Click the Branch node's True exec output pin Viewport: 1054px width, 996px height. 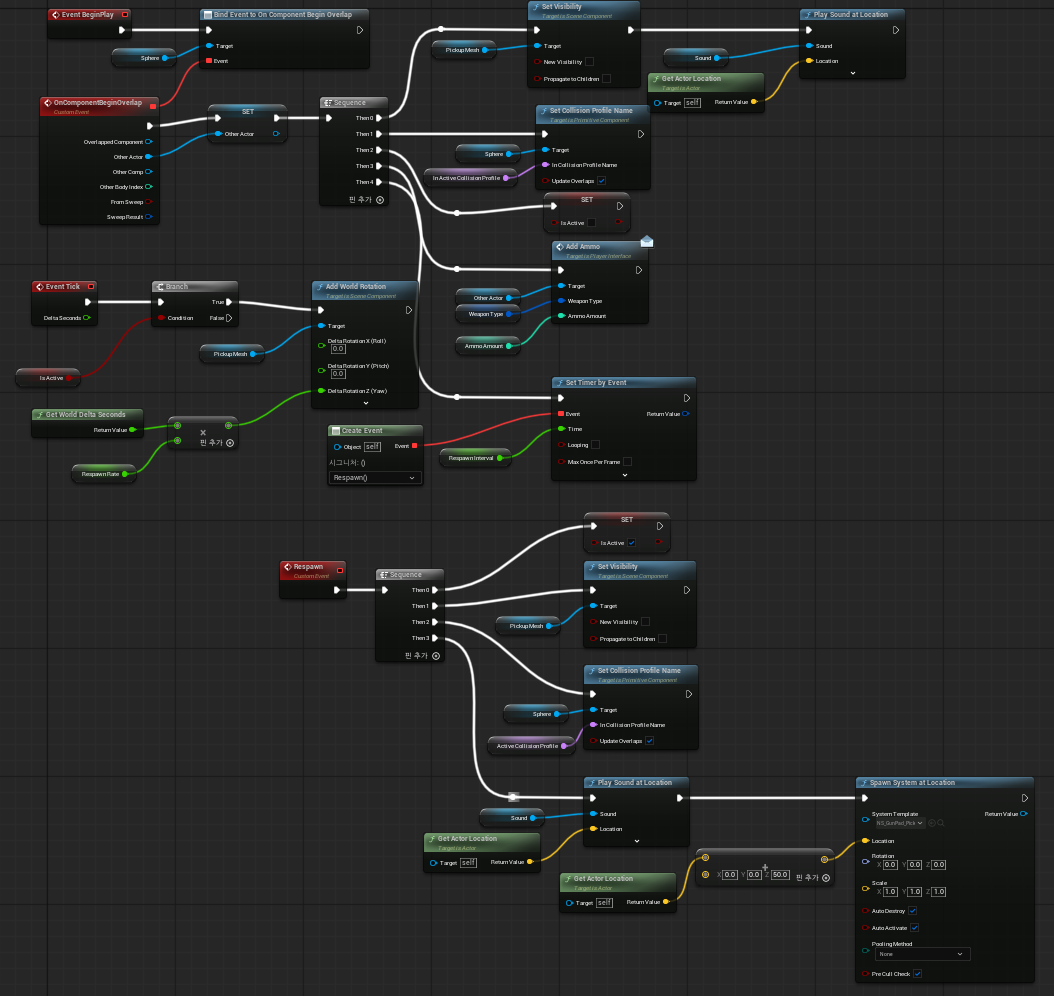[x=229, y=302]
